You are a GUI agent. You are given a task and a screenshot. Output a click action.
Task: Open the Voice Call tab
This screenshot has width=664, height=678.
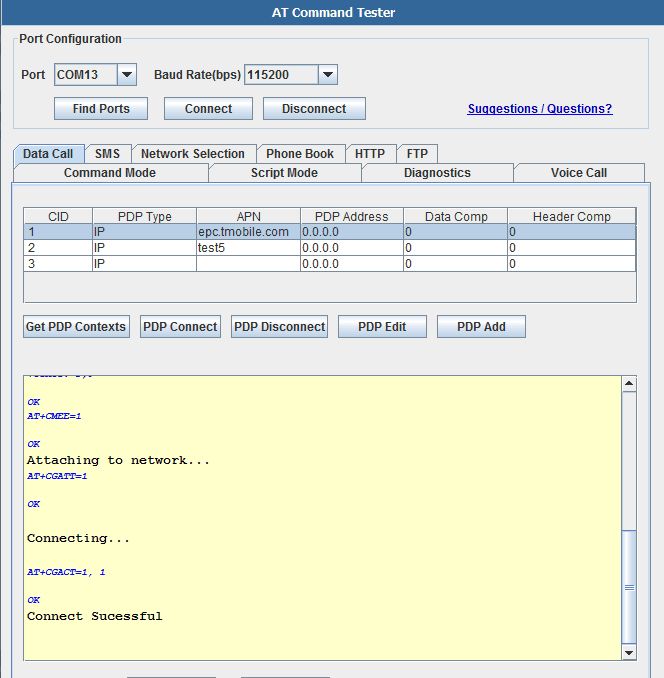click(x=579, y=173)
